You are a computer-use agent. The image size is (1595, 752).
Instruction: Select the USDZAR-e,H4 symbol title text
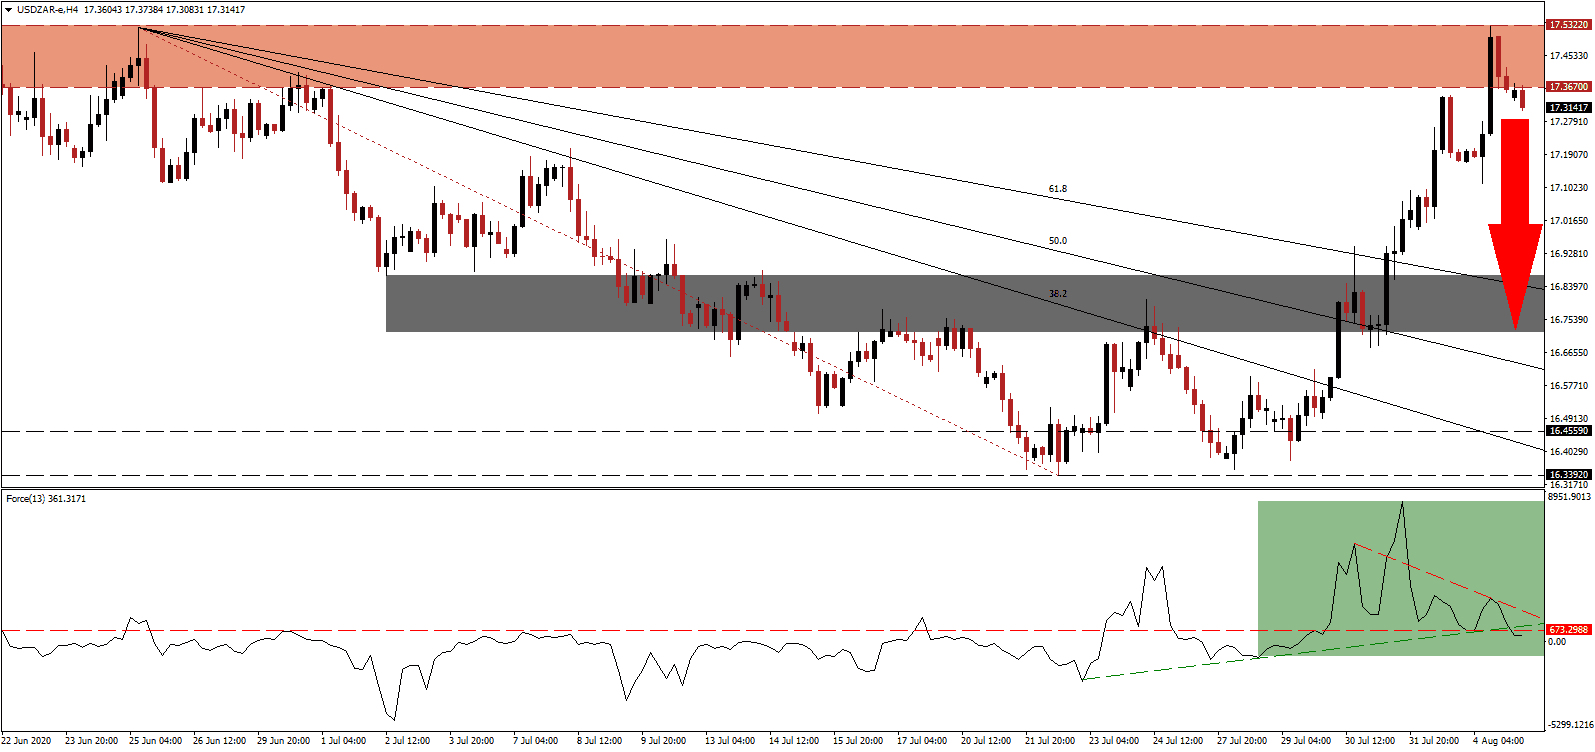(47, 10)
